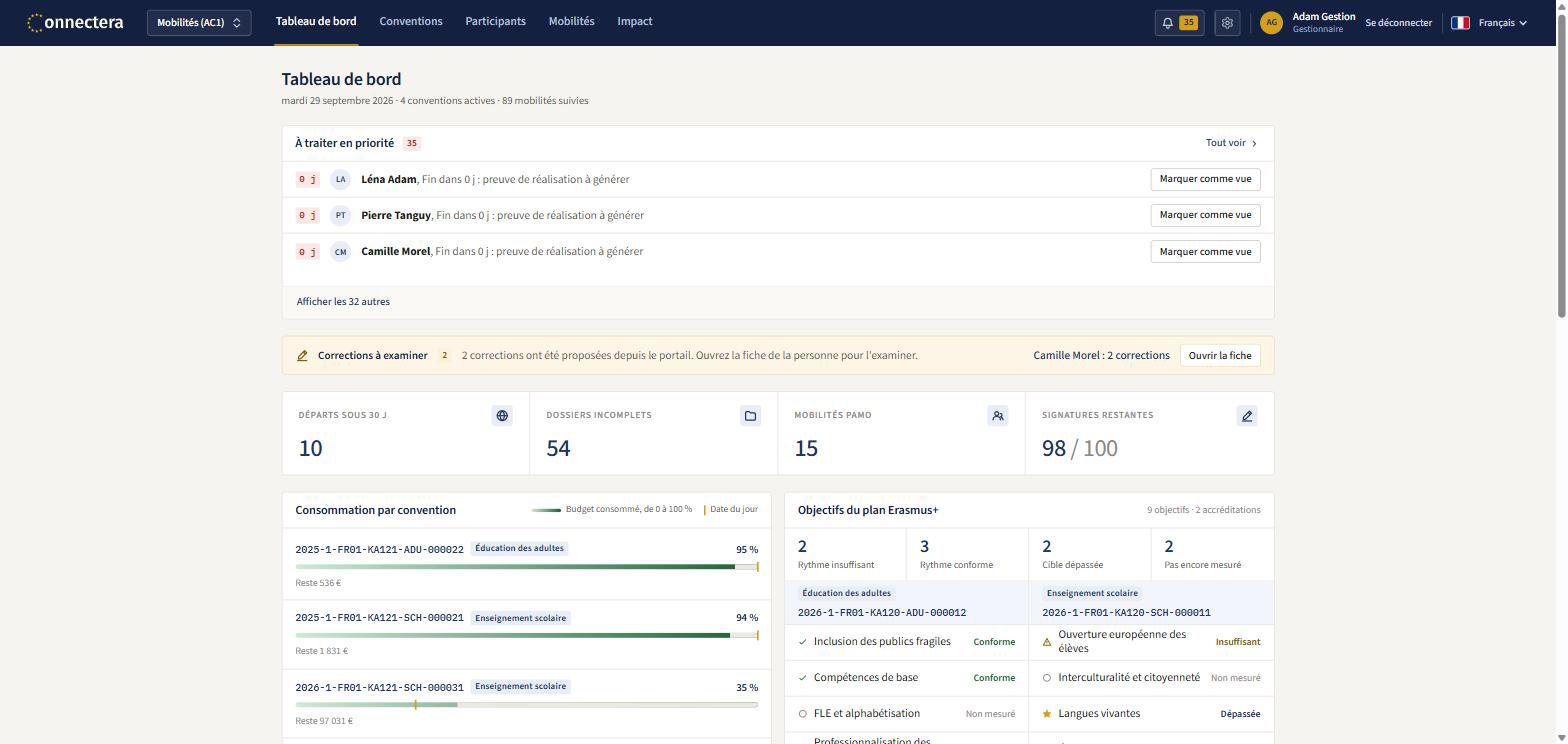Click the pencil icon beside Corrections à examiner

pyautogui.click(x=302, y=355)
